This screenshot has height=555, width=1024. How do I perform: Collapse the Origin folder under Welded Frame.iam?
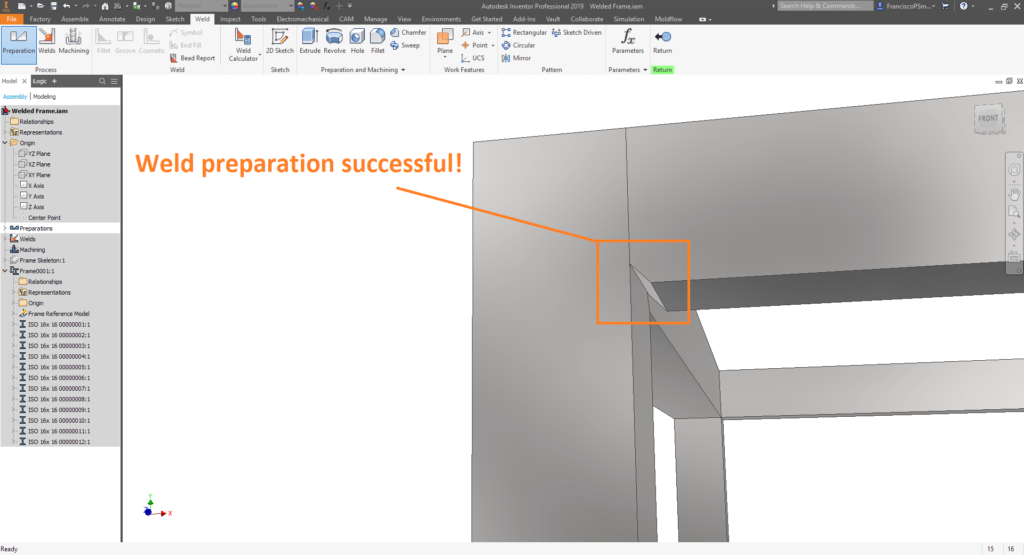click(x=5, y=142)
